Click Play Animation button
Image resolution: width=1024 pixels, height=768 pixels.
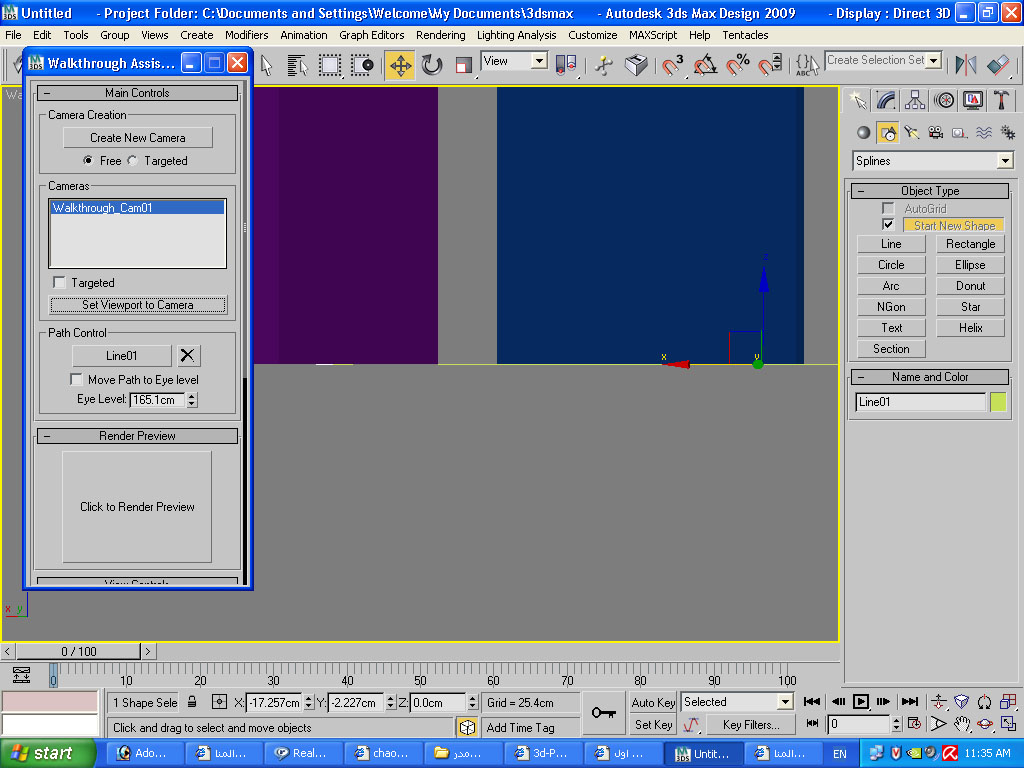point(861,701)
